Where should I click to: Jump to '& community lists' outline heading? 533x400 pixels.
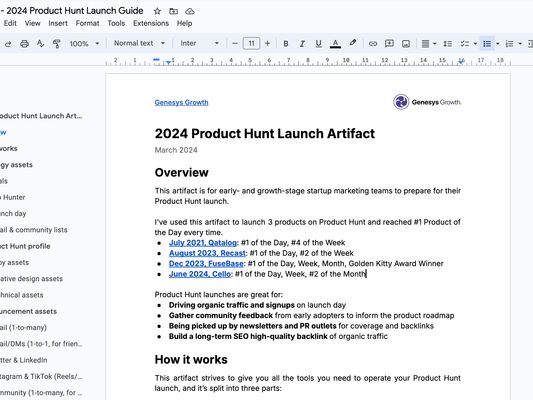(34, 230)
